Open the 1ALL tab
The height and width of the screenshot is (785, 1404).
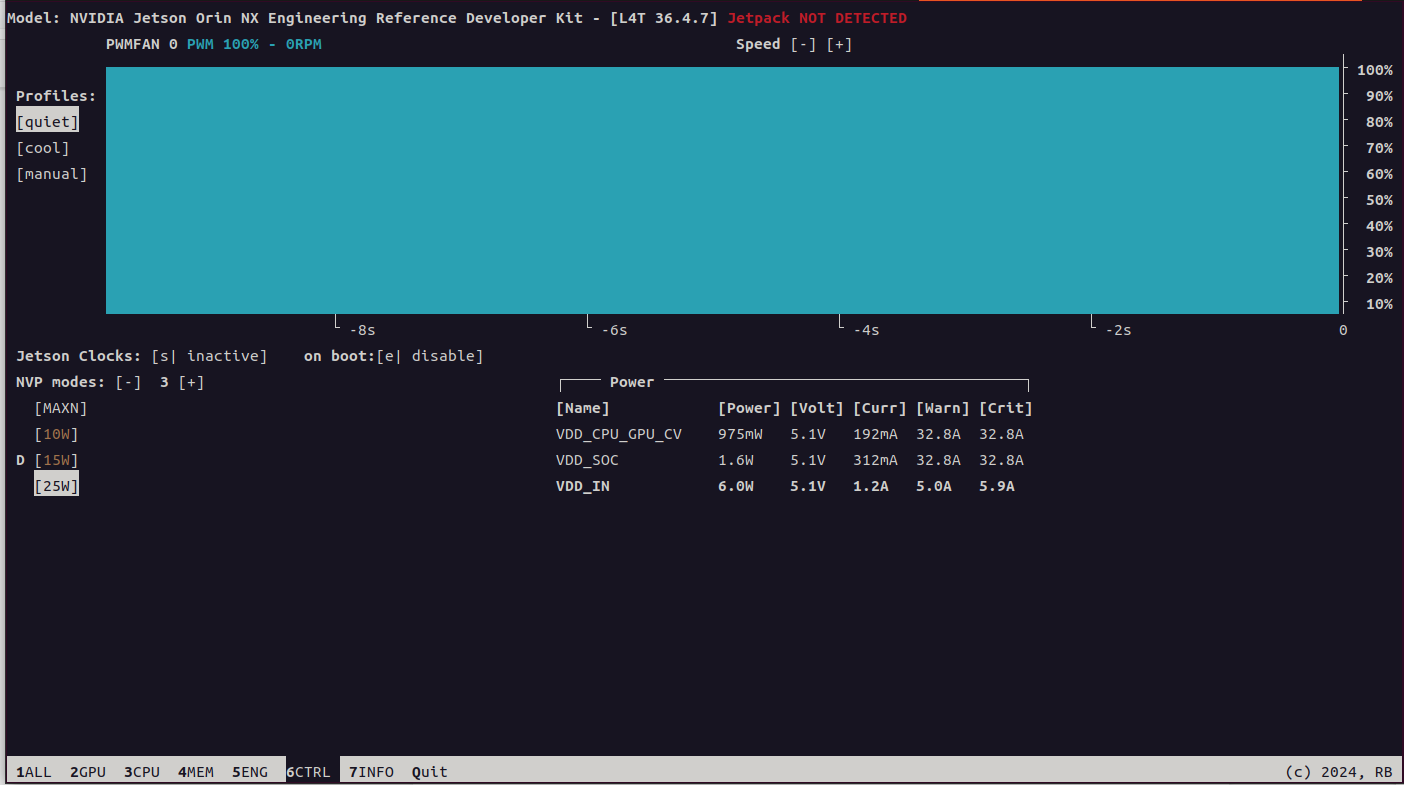point(34,772)
